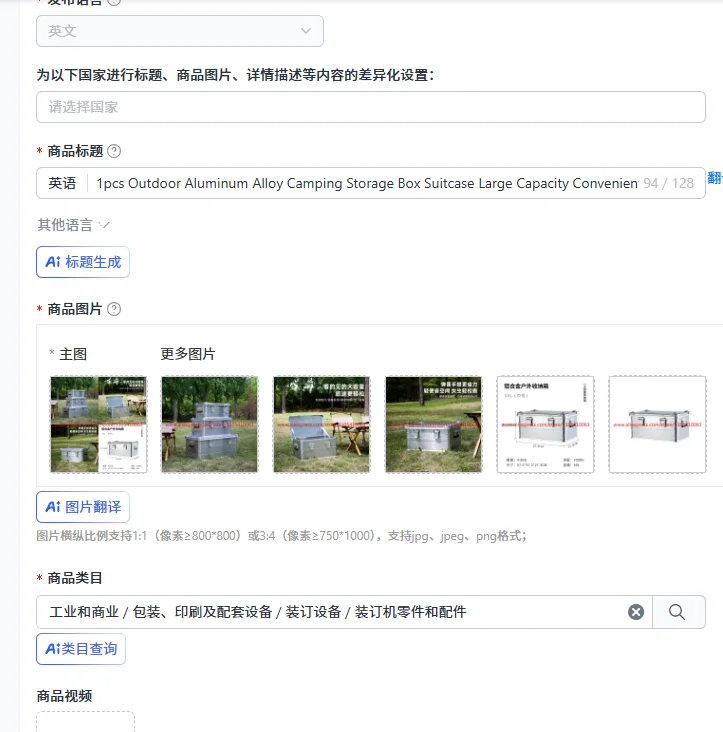The width and height of the screenshot is (723, 732).
Task: Click the 请选择国家 country selection field
Action: tap(371, 107)
